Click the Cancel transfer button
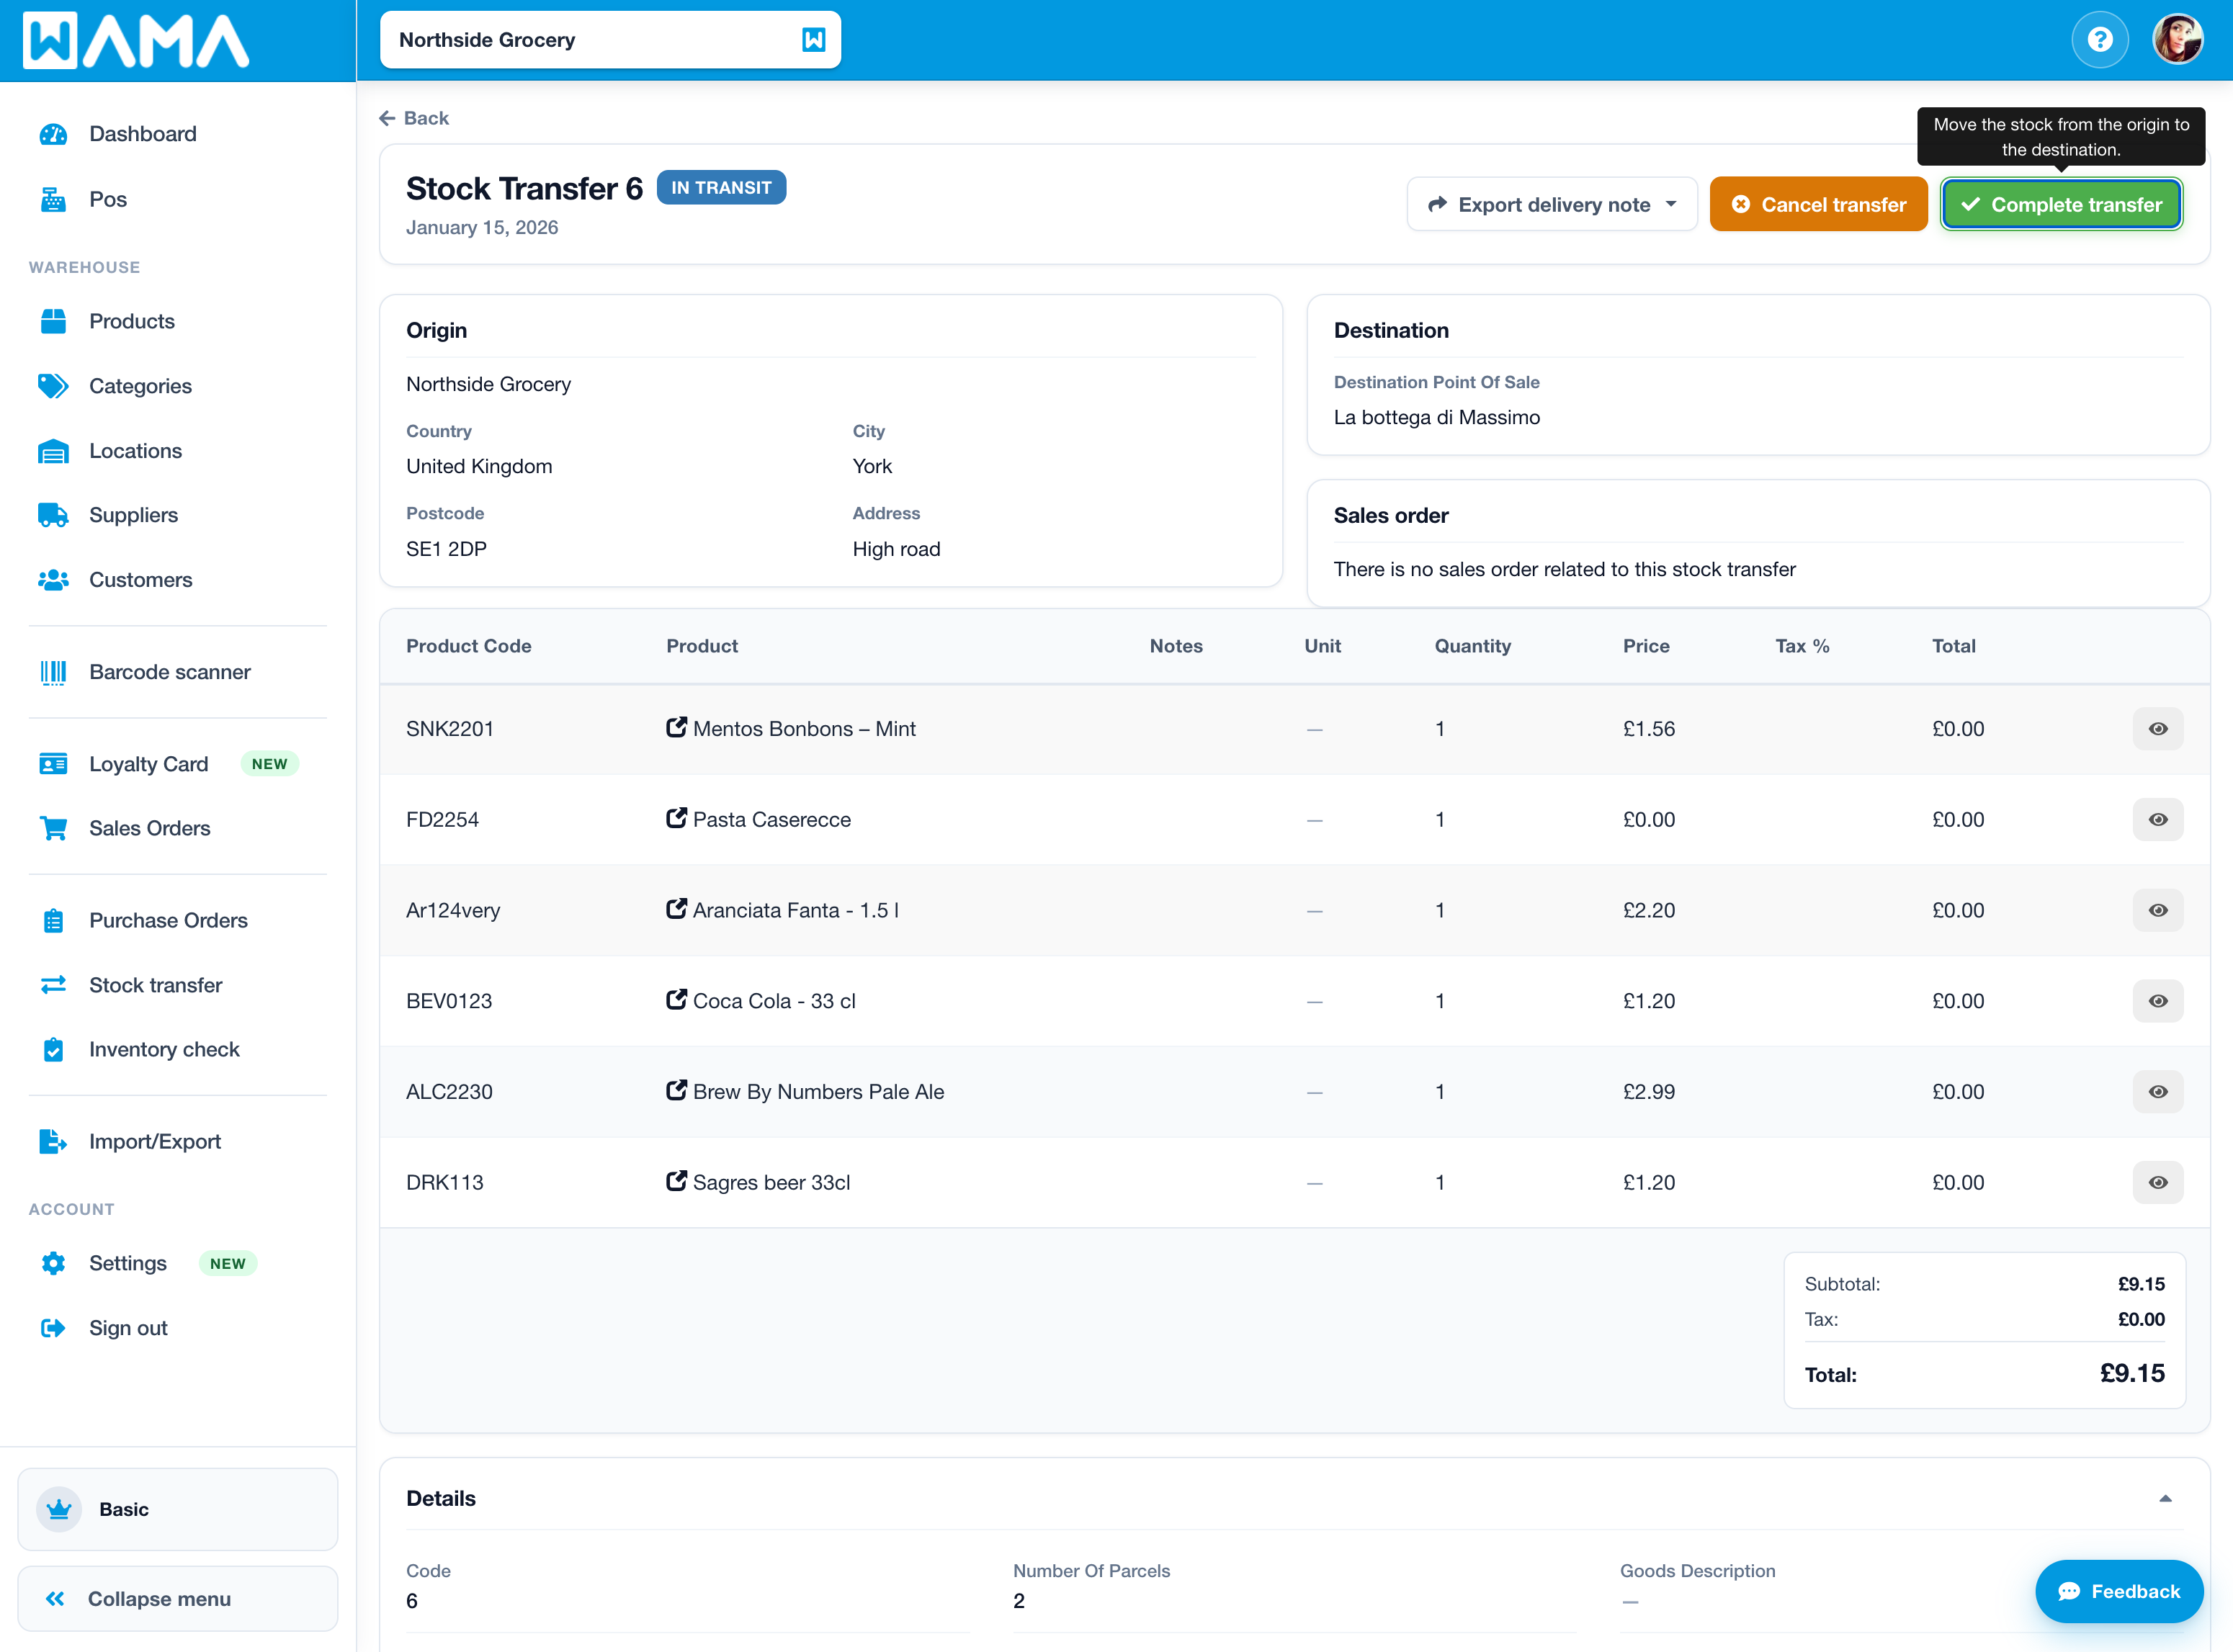Image resolution: width=2233 pixels, height=1652 pixels. point(1818,204)
